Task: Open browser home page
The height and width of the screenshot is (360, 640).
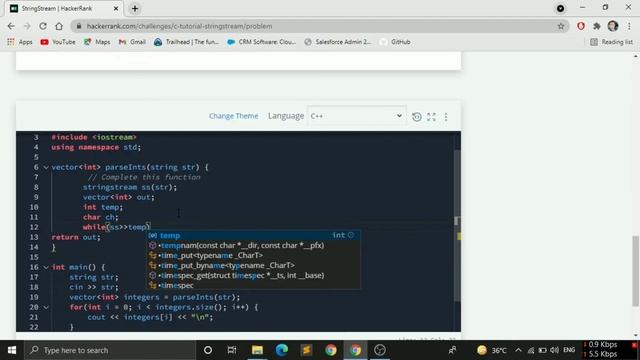Action: 59,26
